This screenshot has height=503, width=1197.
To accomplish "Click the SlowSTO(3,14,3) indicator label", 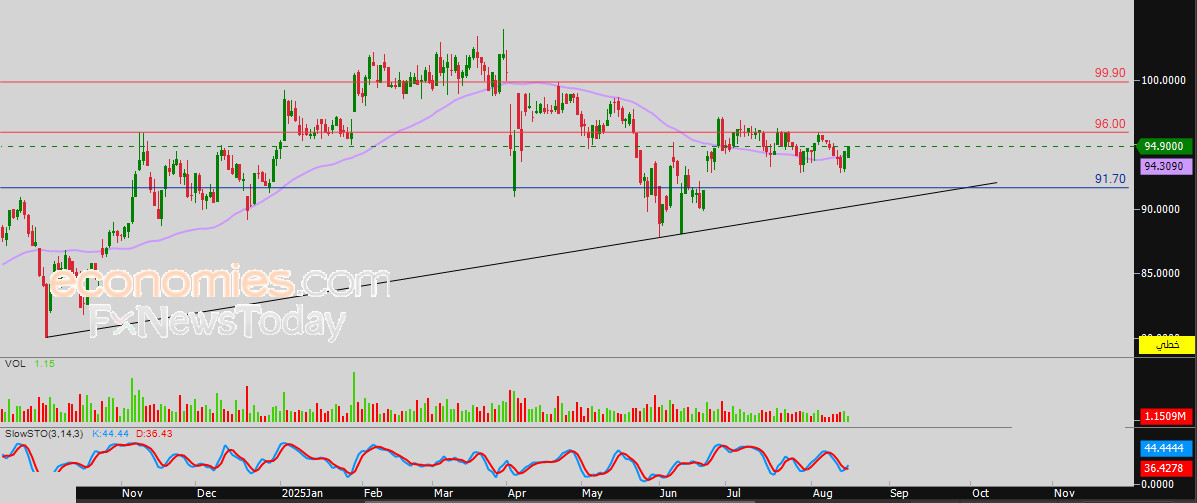I will tap(44, 433).
